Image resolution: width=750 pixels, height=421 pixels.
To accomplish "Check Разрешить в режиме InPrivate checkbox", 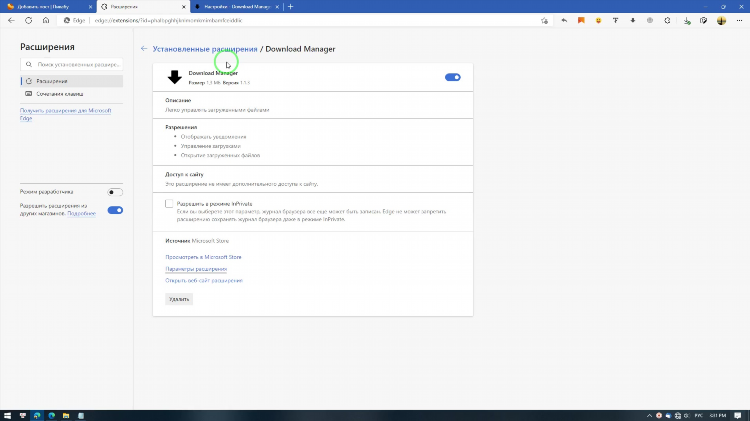I will coord(169,204).
